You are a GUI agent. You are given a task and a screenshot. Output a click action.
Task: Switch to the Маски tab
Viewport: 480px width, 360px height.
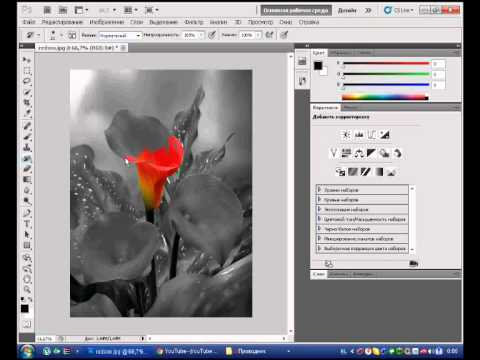point(350,107)
